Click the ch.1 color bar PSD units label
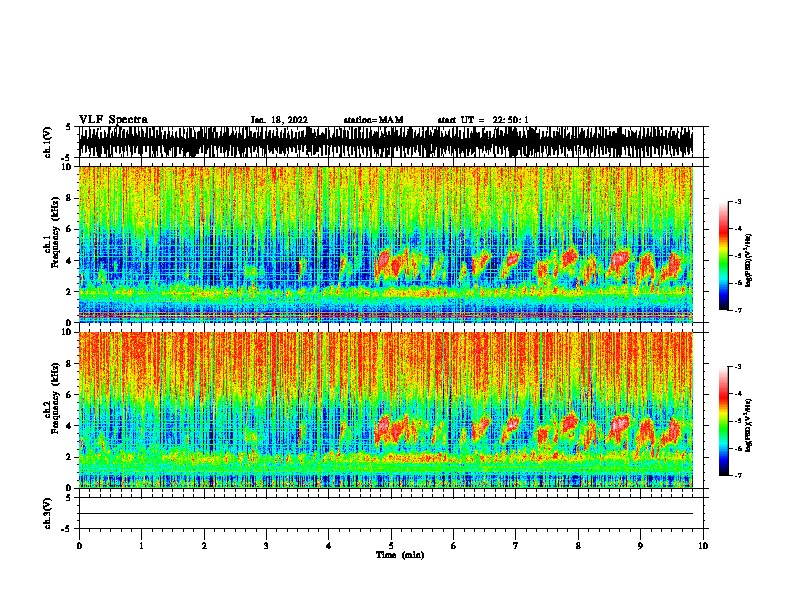 (748, 260)
